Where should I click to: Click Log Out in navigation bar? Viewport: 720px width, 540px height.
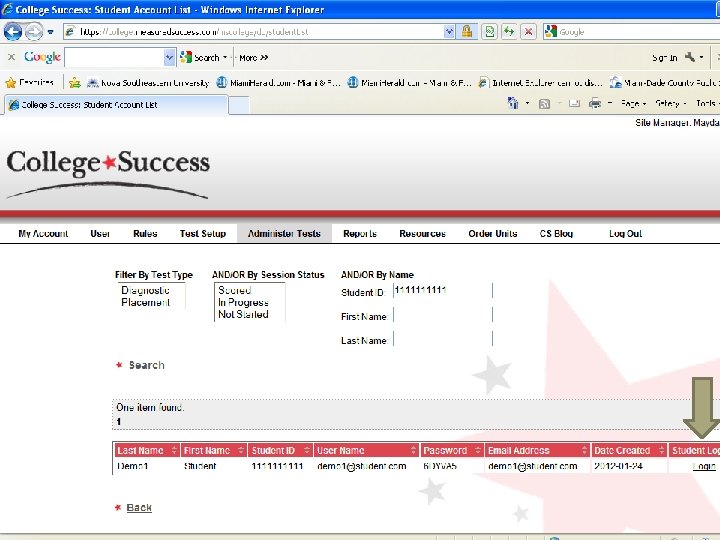coord(625,233)
